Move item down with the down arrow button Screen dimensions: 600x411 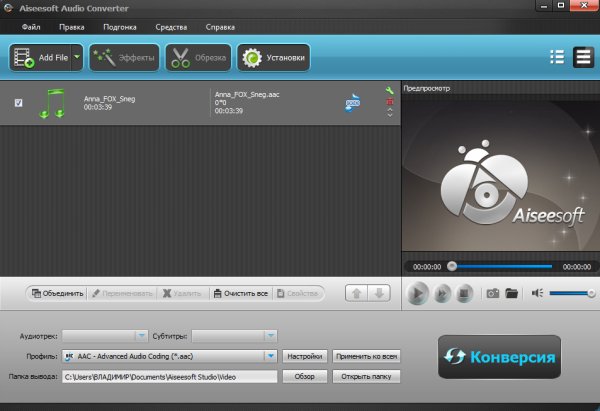point(379,294)
